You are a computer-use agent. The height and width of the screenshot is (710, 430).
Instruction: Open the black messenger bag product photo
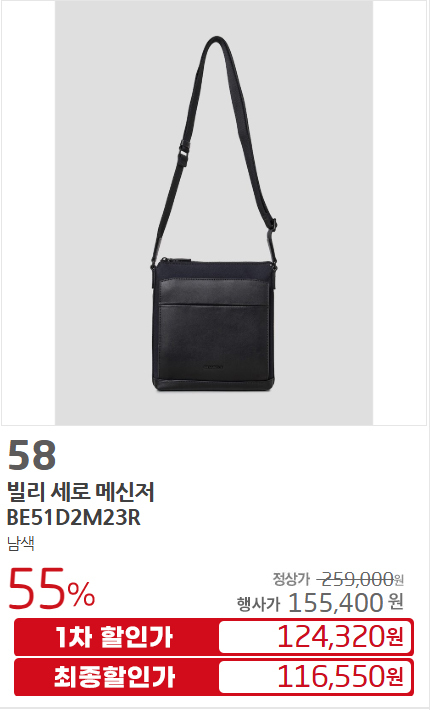214,213
